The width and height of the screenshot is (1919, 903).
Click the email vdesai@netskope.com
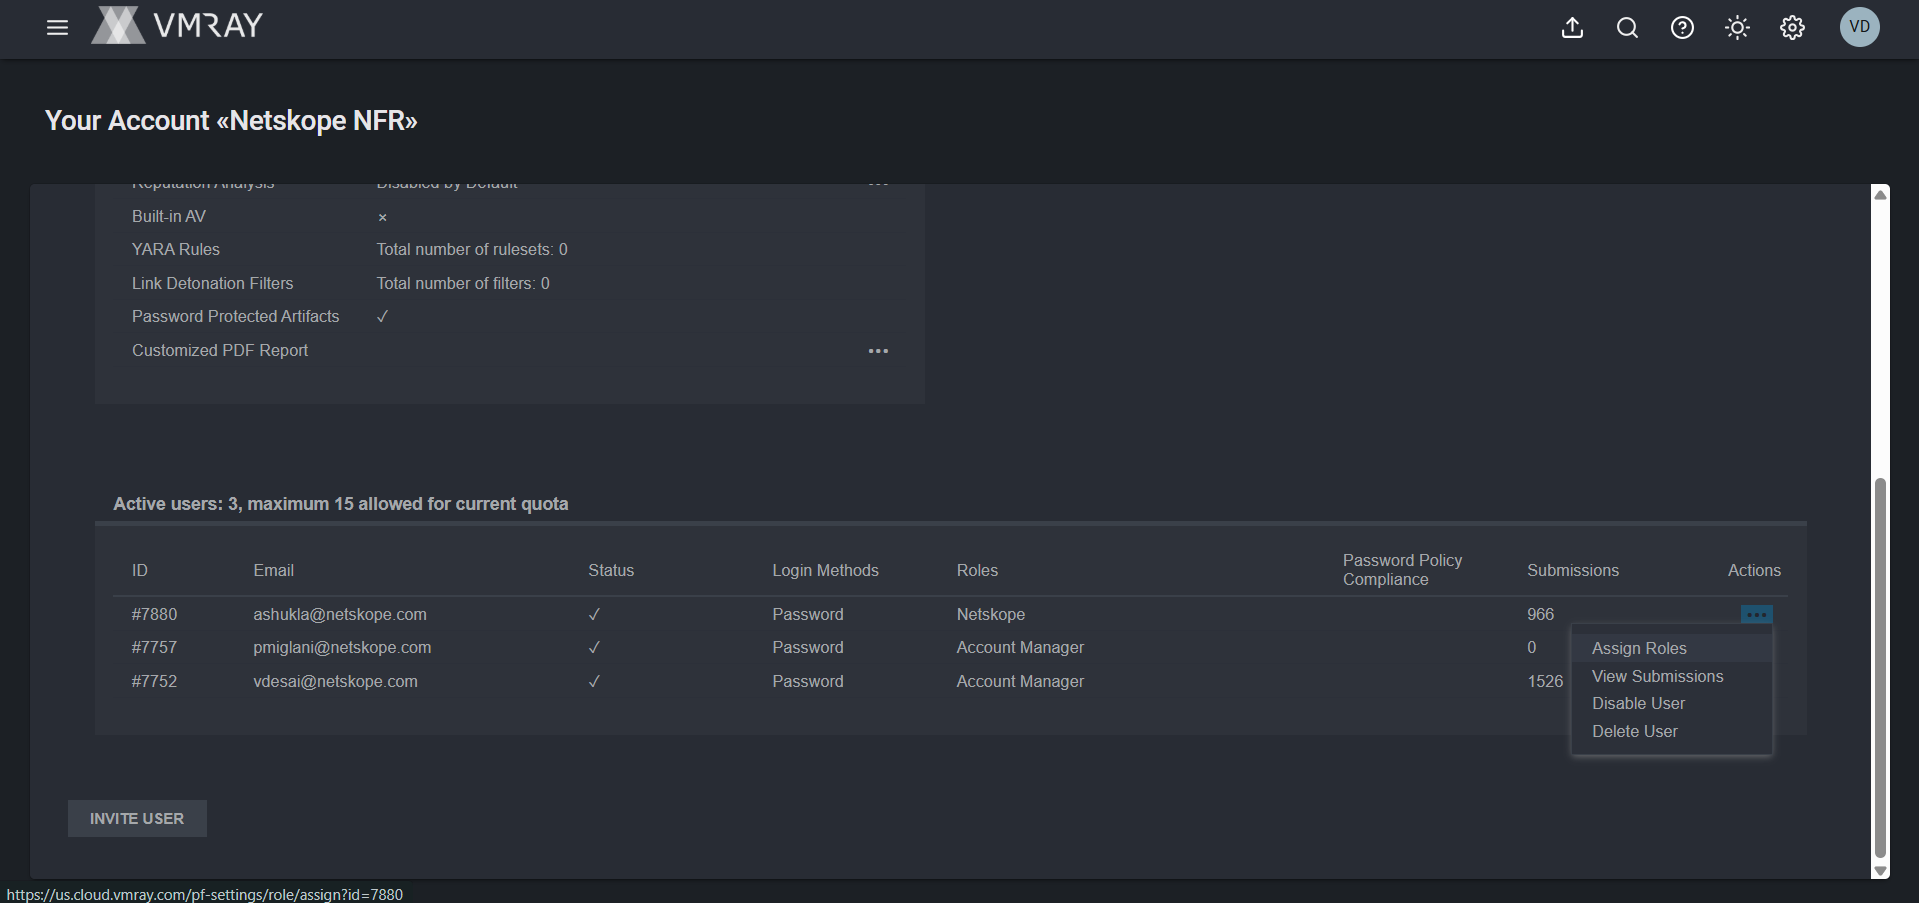pyautogui.click(x=335, y=681)
